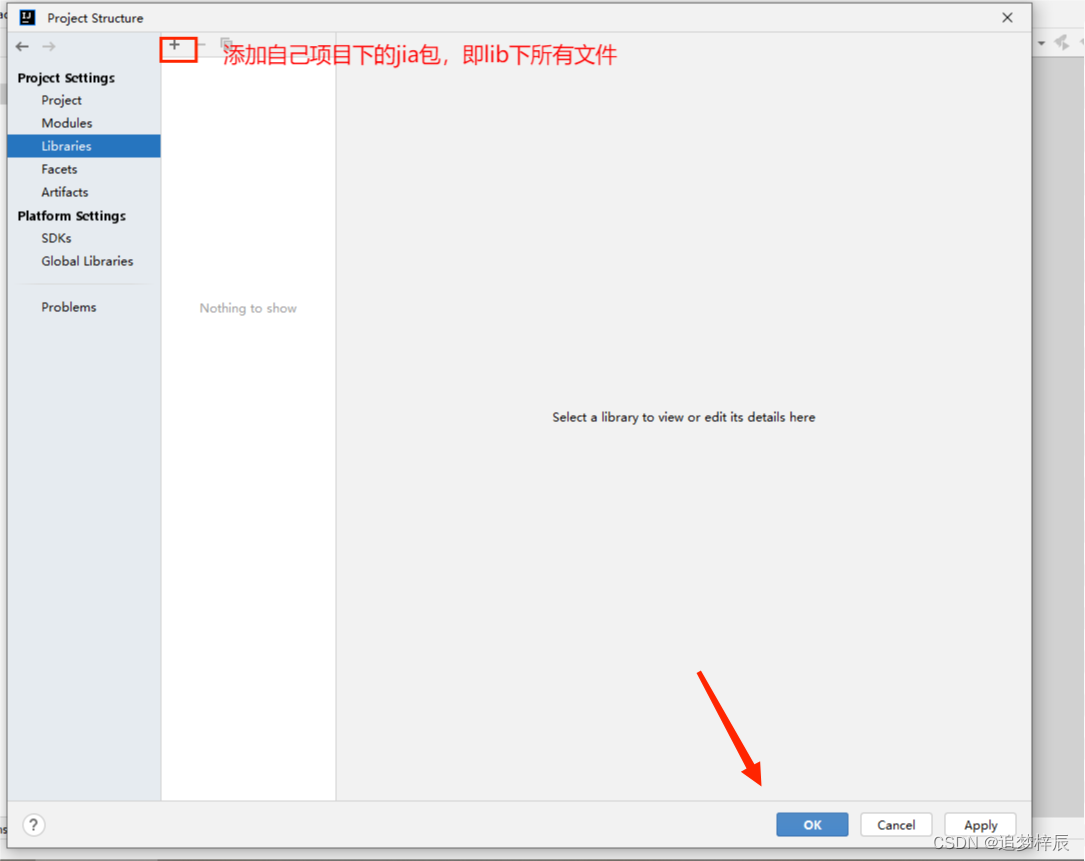
Task: Click the 'Project Settings' heading
Action: pyautogui.click(x=66, y=78)
